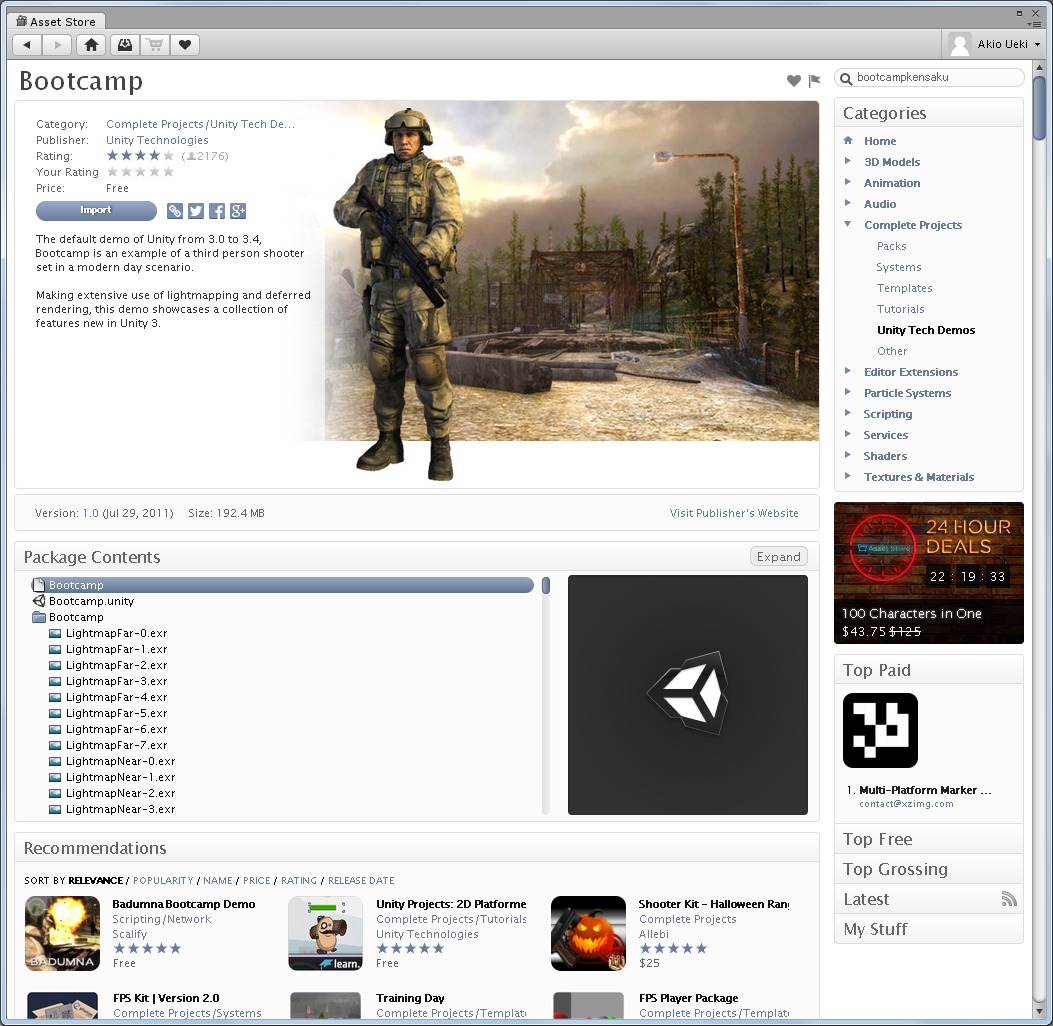
Task: Click the search field with bootcampkensaku
Action: 929,77
